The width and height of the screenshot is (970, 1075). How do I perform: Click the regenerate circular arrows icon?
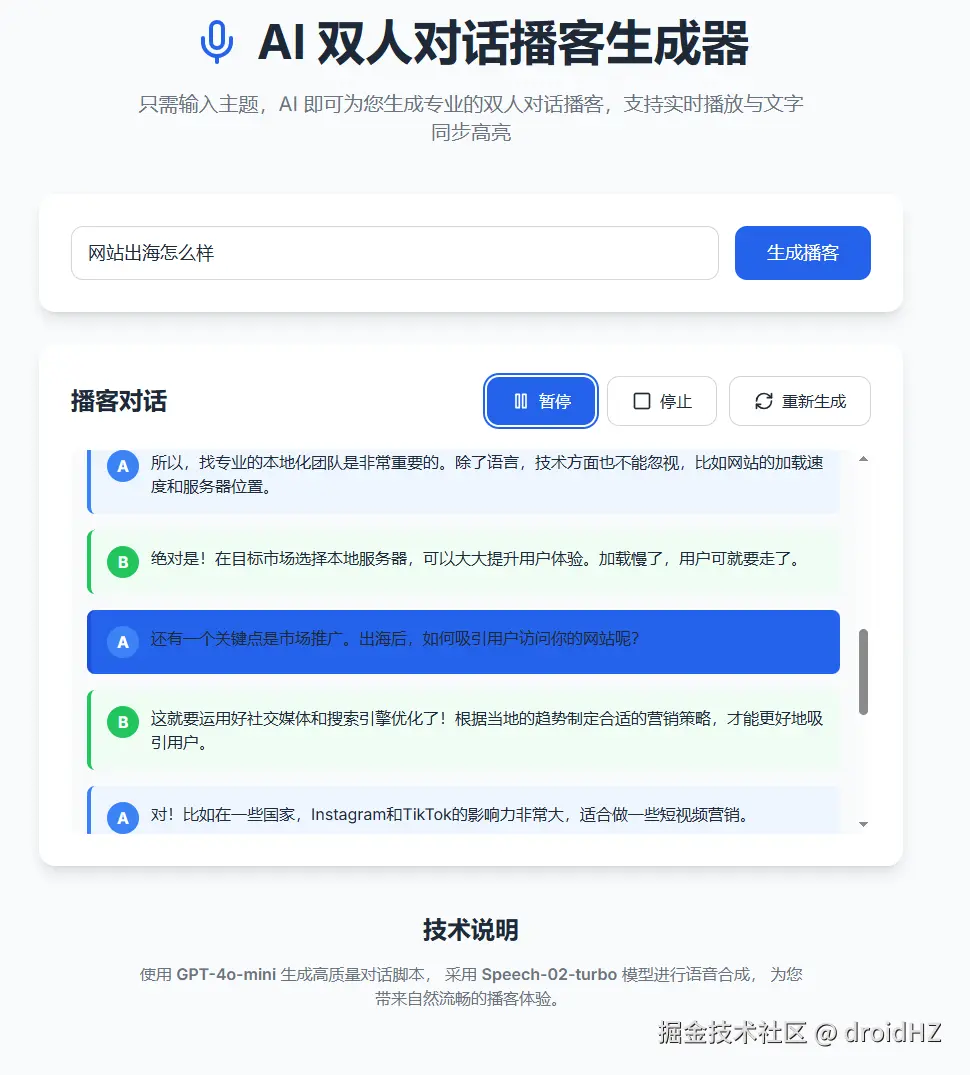(x=764, y=401)
